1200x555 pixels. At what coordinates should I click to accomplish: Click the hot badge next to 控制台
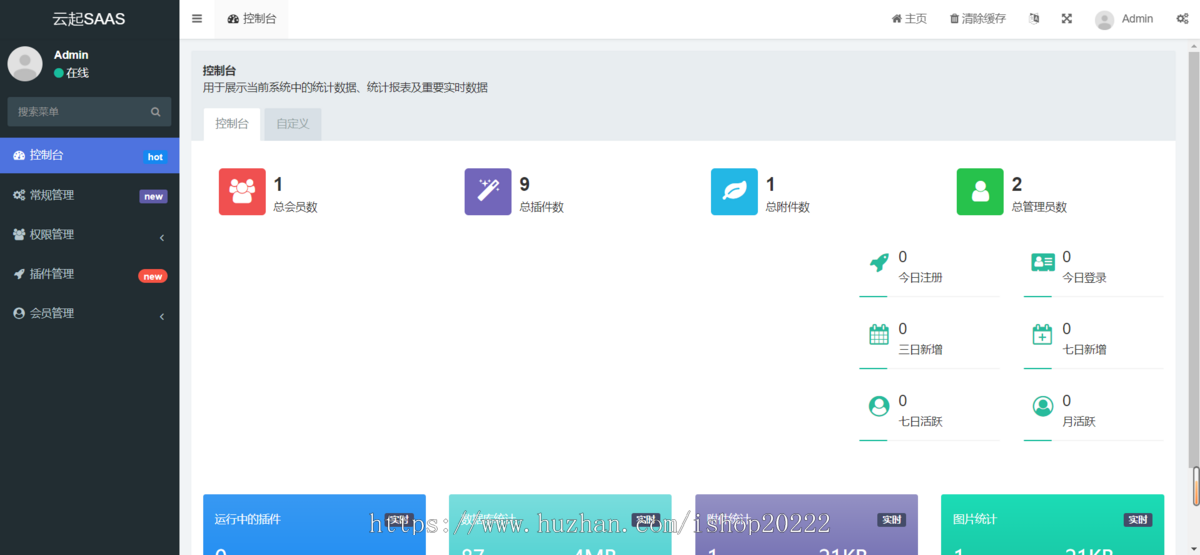point(155,157)
